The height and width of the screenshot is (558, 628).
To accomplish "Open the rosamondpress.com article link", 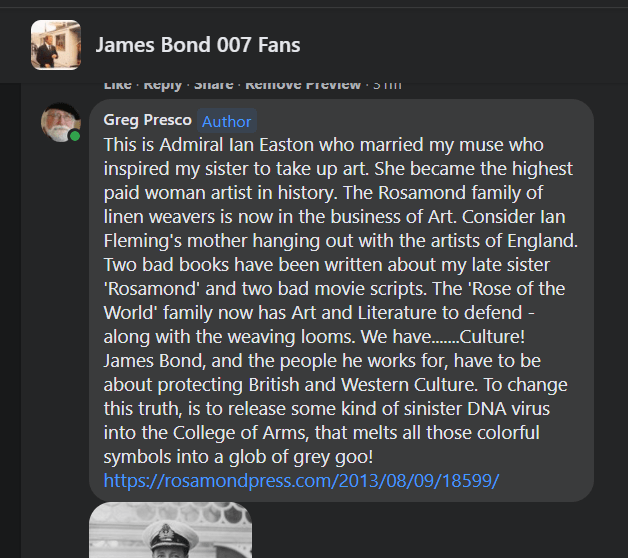I will [301, 481].
